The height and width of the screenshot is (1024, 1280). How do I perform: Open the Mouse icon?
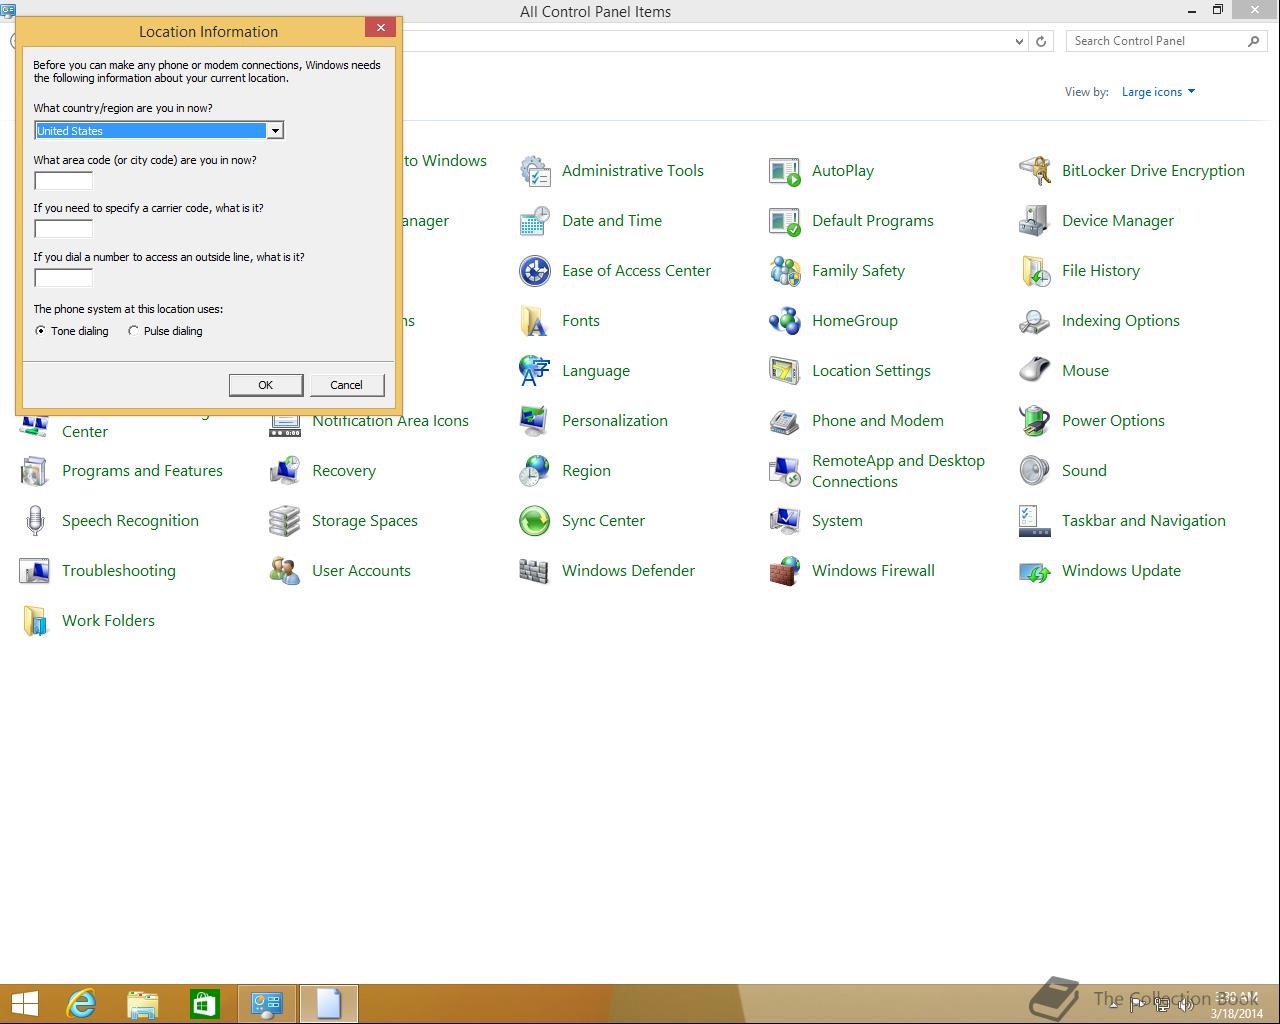[x=1035, y=371]
